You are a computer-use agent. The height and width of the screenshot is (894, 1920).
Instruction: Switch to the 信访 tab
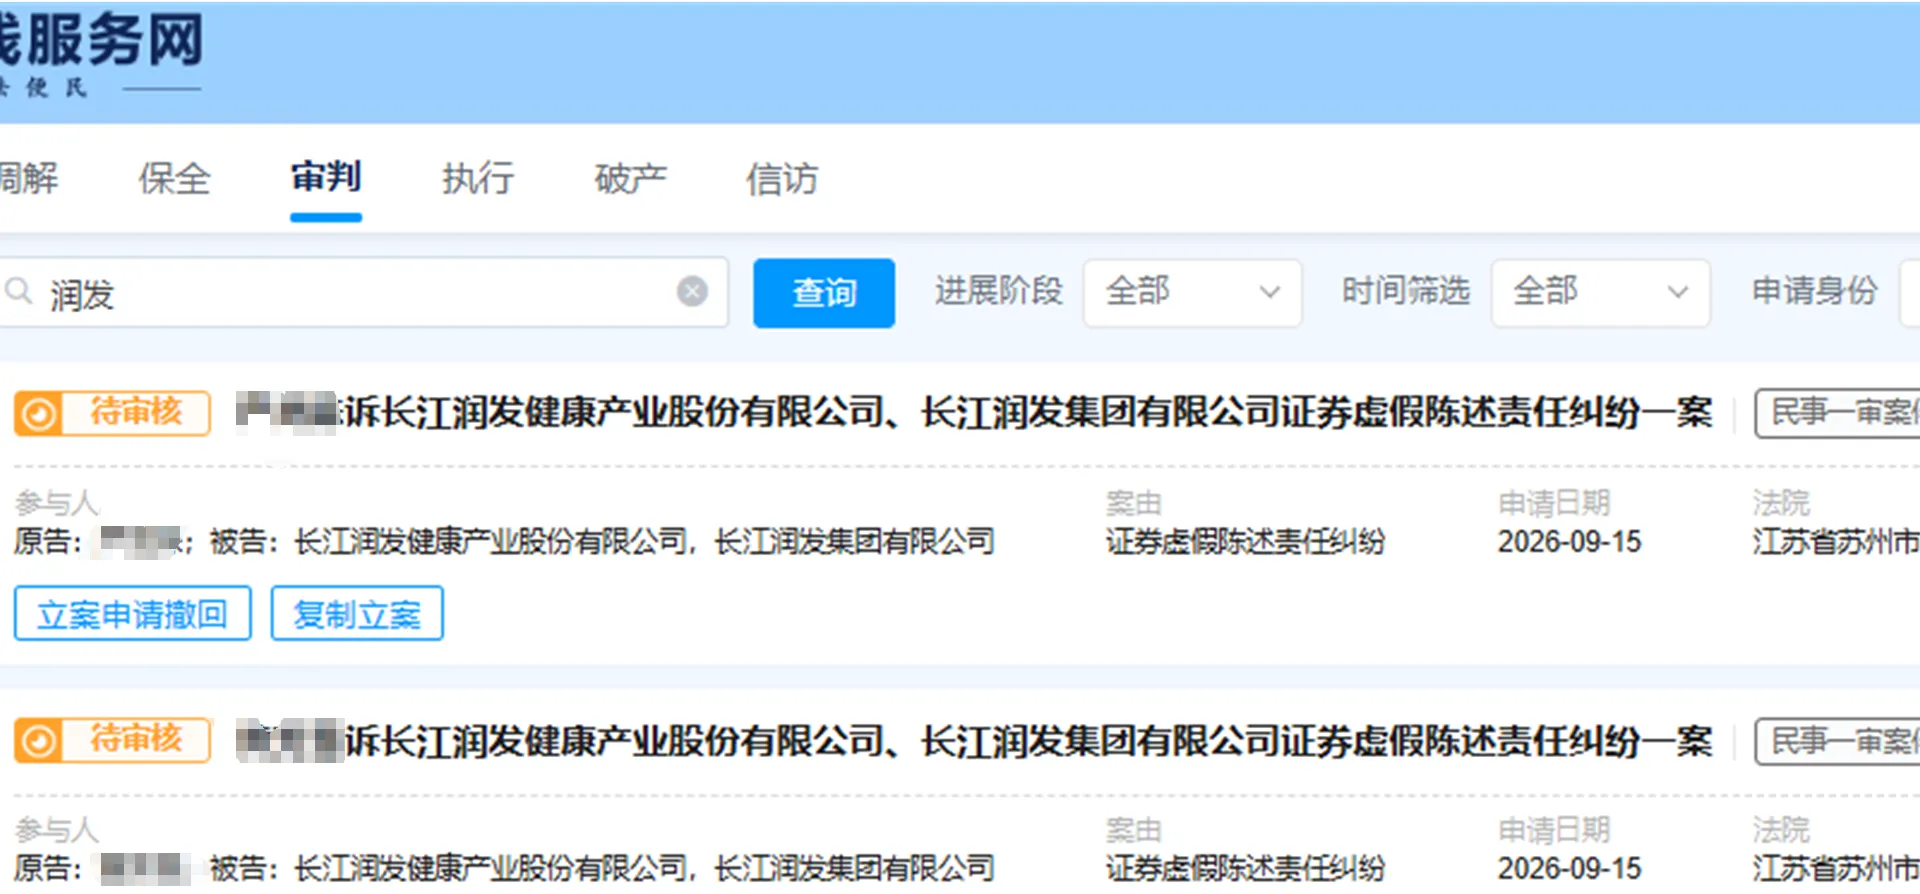click(x=782, y=179)
